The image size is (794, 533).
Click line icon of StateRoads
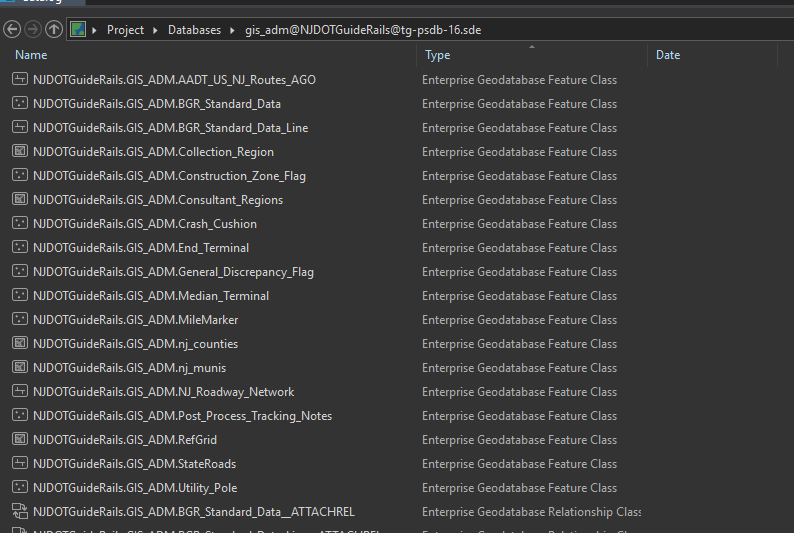click(x=20, y=463)
